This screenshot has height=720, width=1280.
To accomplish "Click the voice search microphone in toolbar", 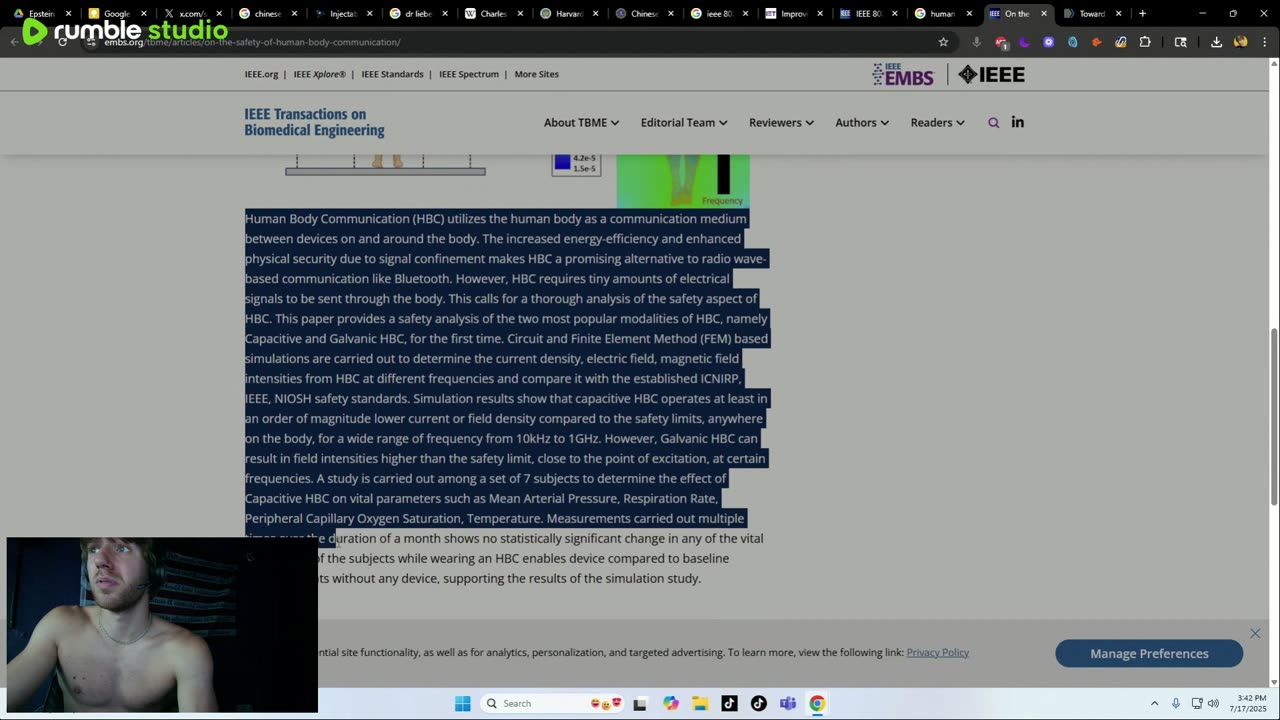I will (x=976, y=42).
